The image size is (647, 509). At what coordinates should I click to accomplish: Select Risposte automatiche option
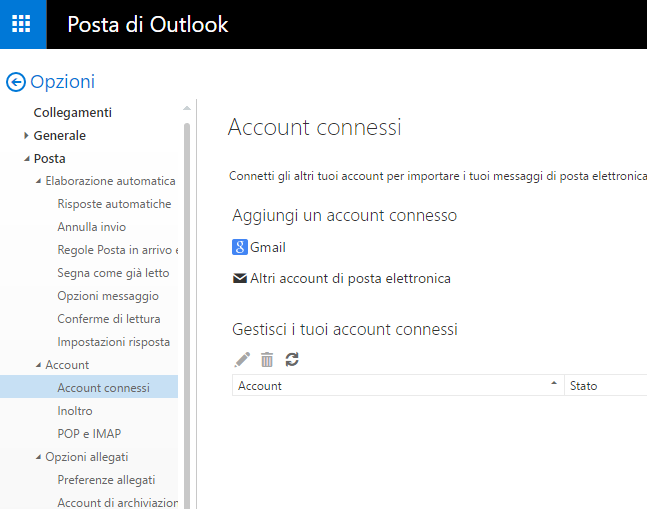pos(114,204)
